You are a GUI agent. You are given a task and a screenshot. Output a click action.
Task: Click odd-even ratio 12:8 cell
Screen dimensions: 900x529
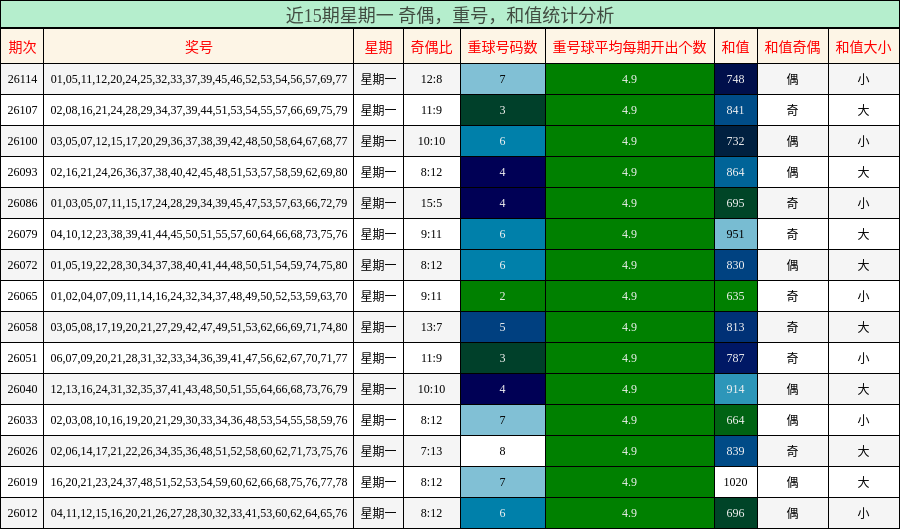pos(432,79)
